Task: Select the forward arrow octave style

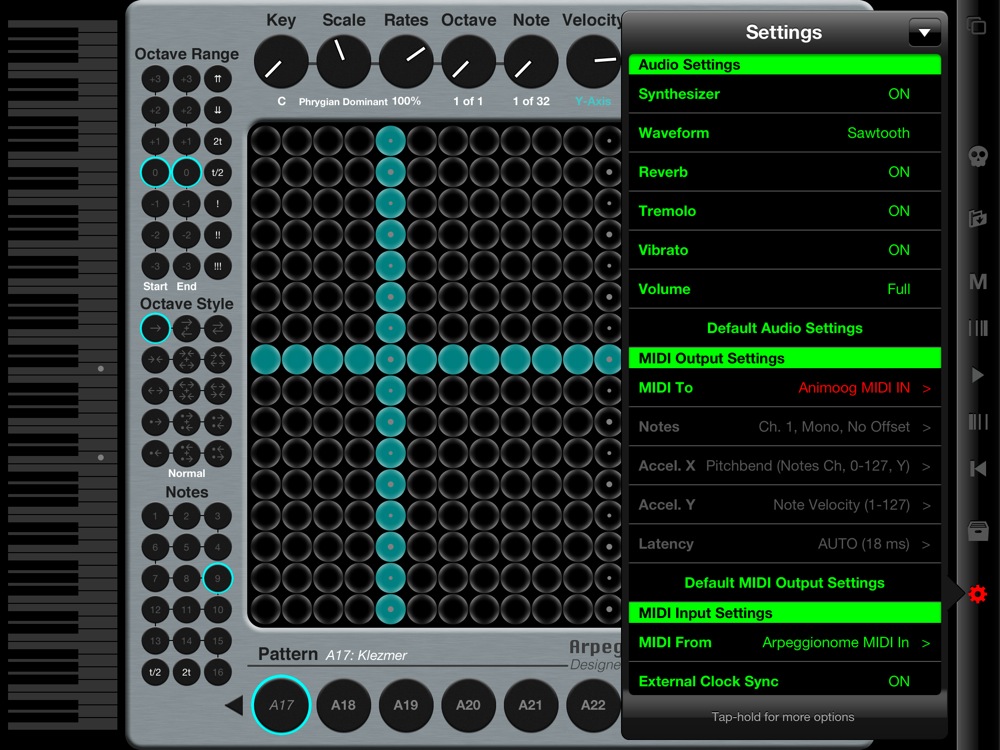Action: pyautogui.click(x=155, y=328)
